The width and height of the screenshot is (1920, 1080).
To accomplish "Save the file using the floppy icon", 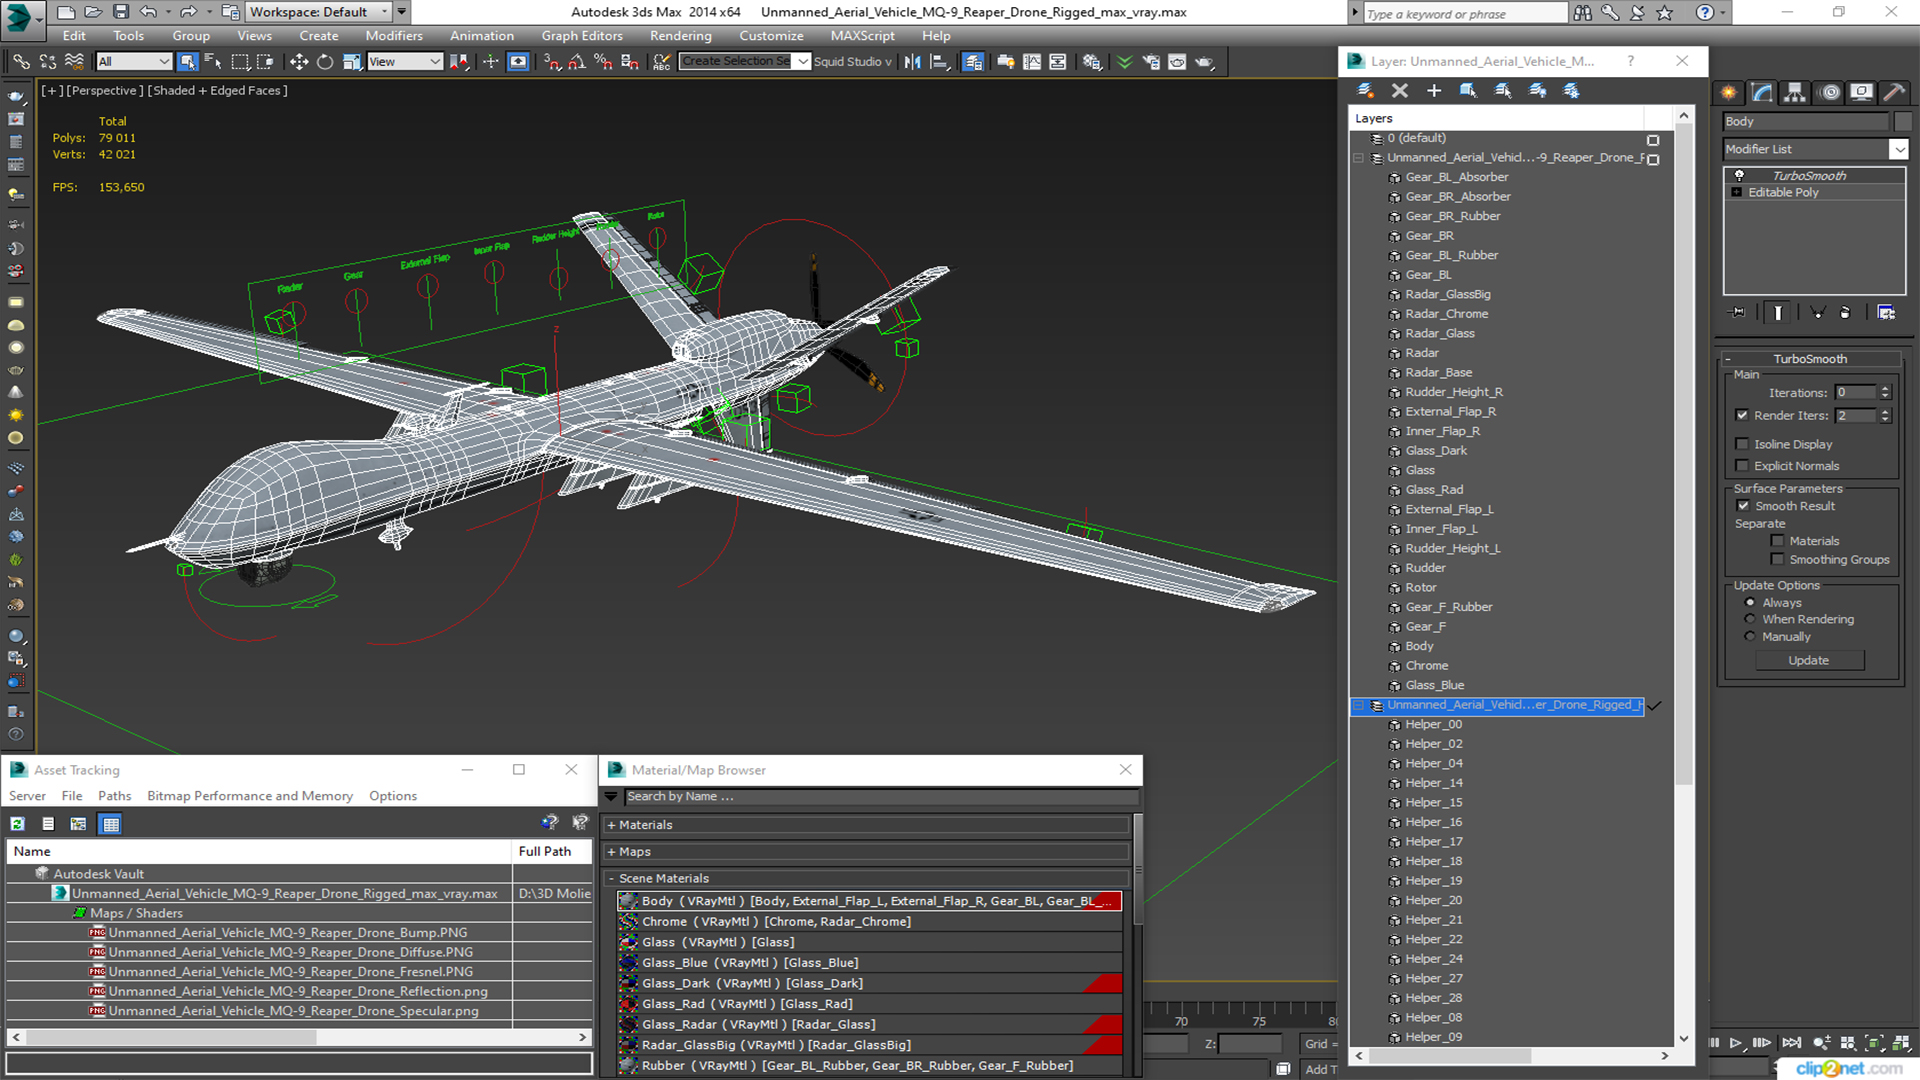I will pyautogui.click(x=120, y=12).
